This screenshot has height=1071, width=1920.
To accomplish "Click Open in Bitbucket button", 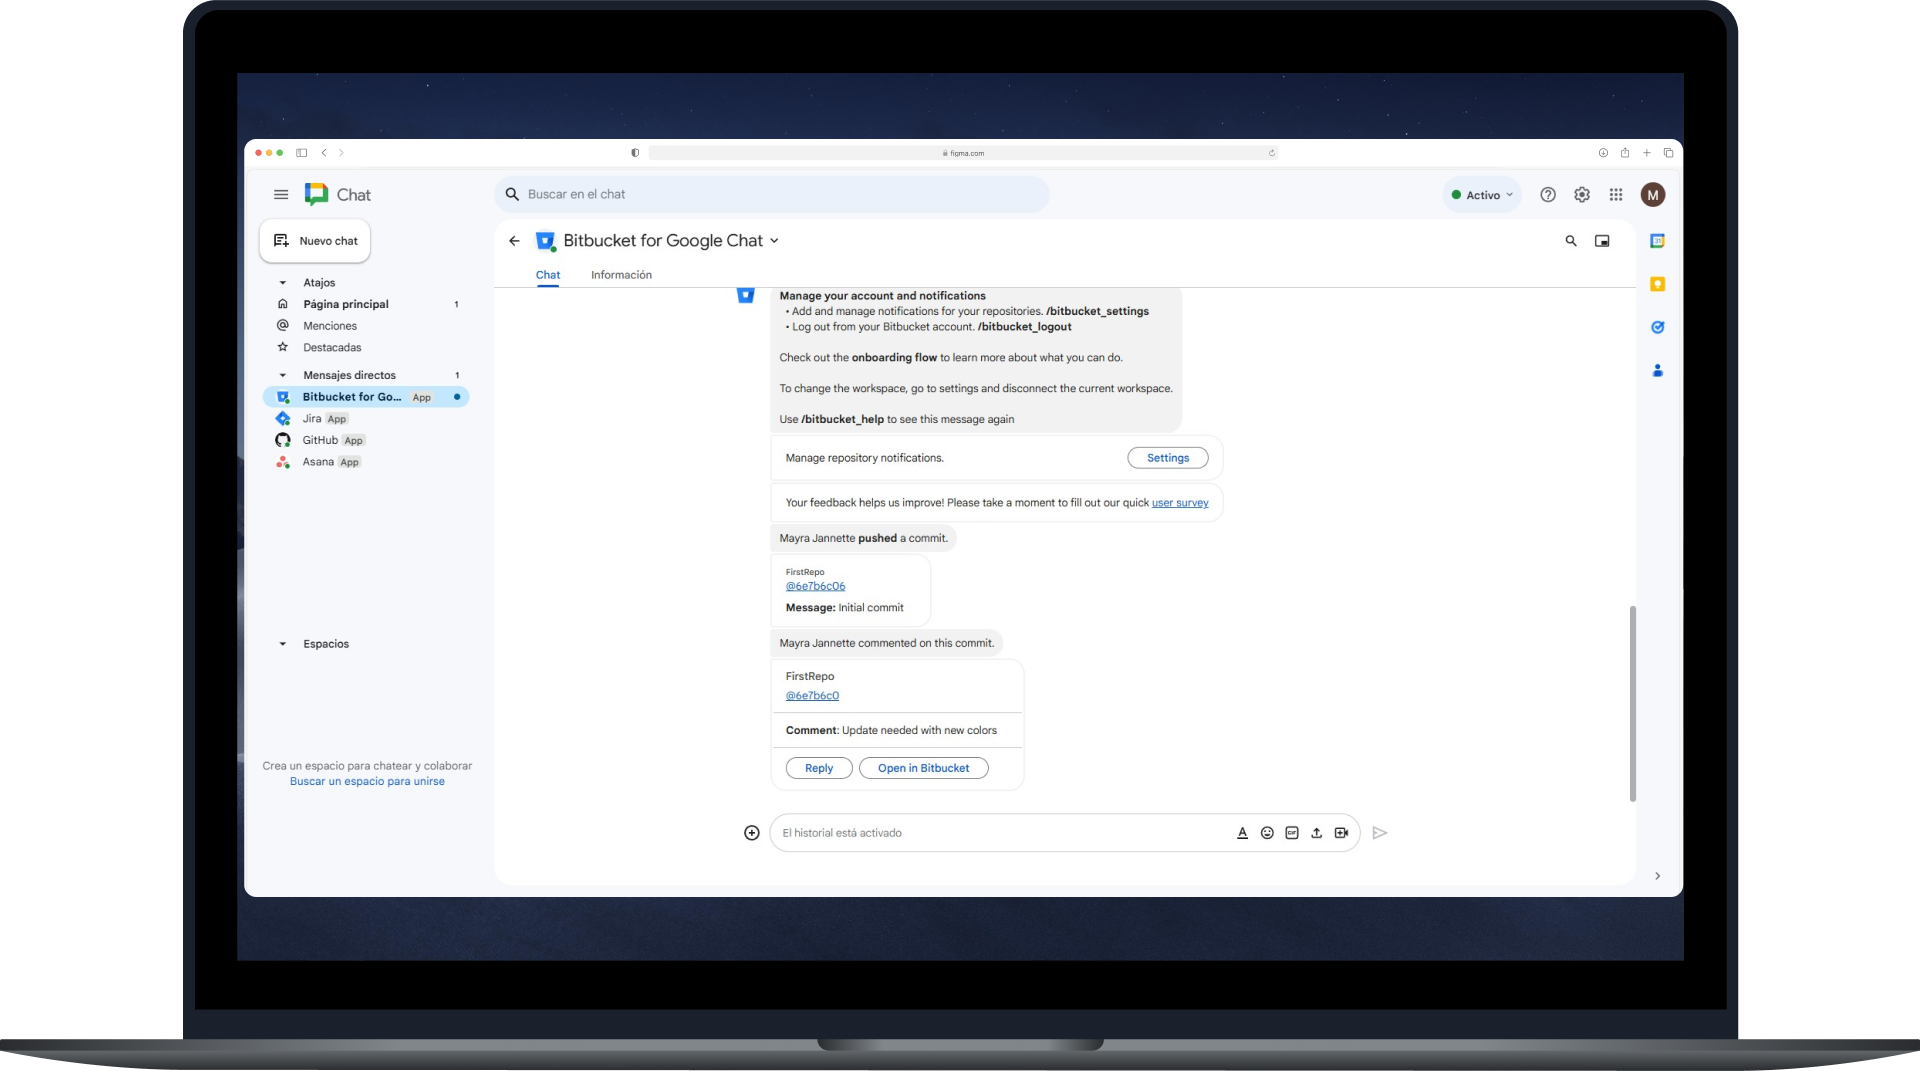I will 923,768.
